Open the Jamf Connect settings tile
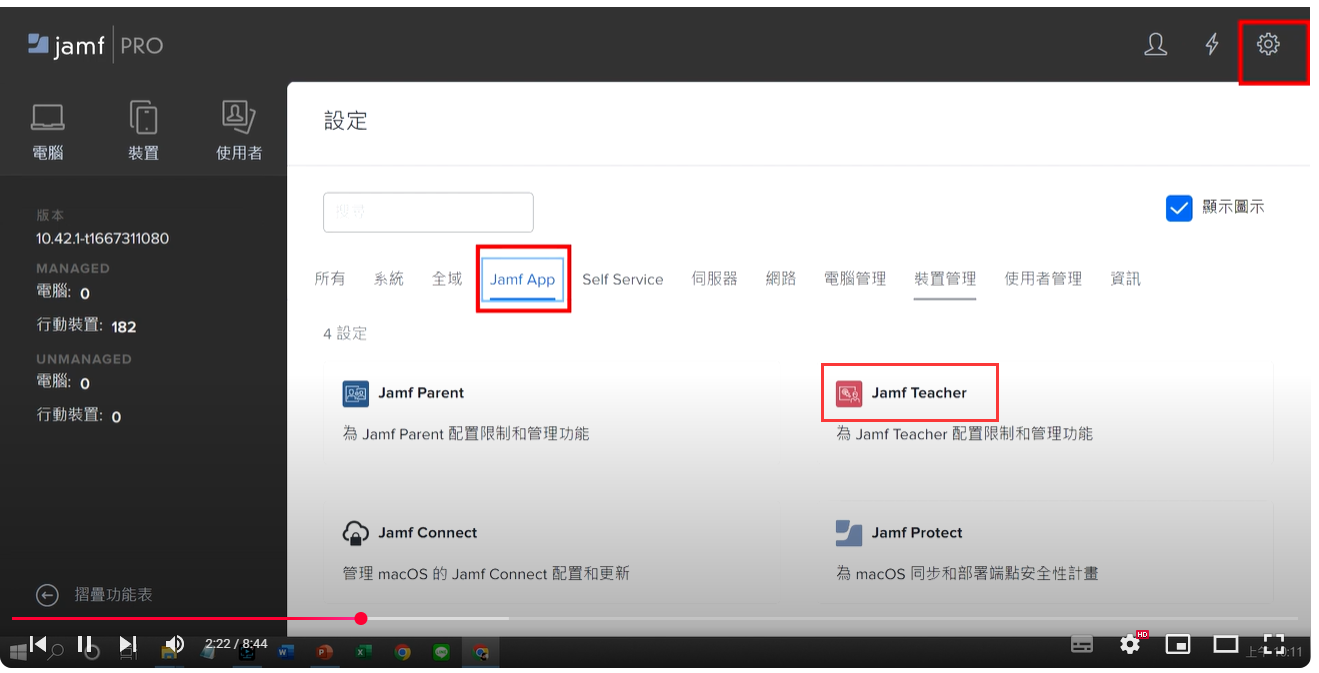The width and height of the screenshot is (1319, 673). click(427, 533)
